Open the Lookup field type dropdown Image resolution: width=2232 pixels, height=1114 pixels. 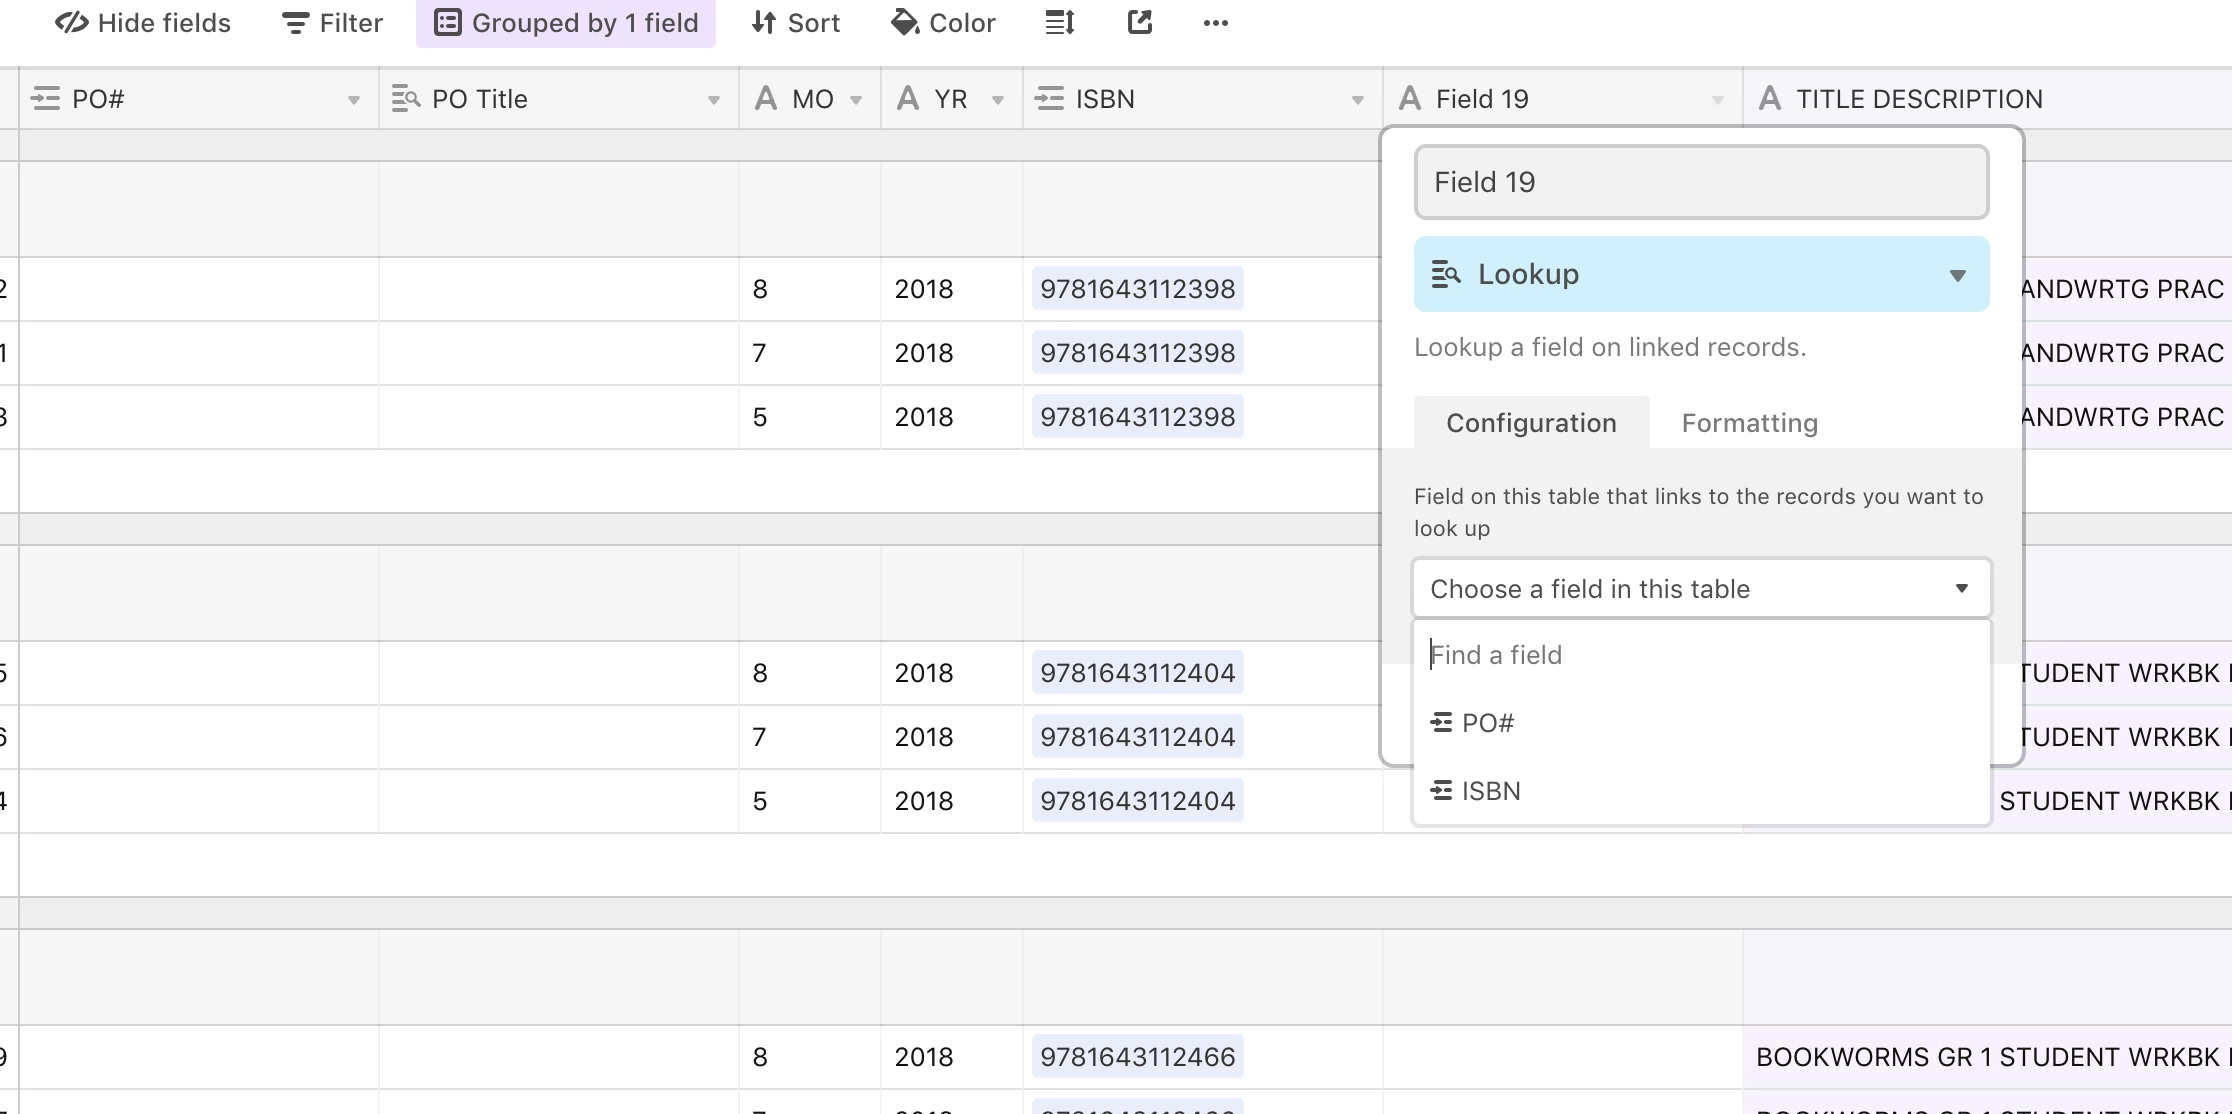coord(1701,274)
